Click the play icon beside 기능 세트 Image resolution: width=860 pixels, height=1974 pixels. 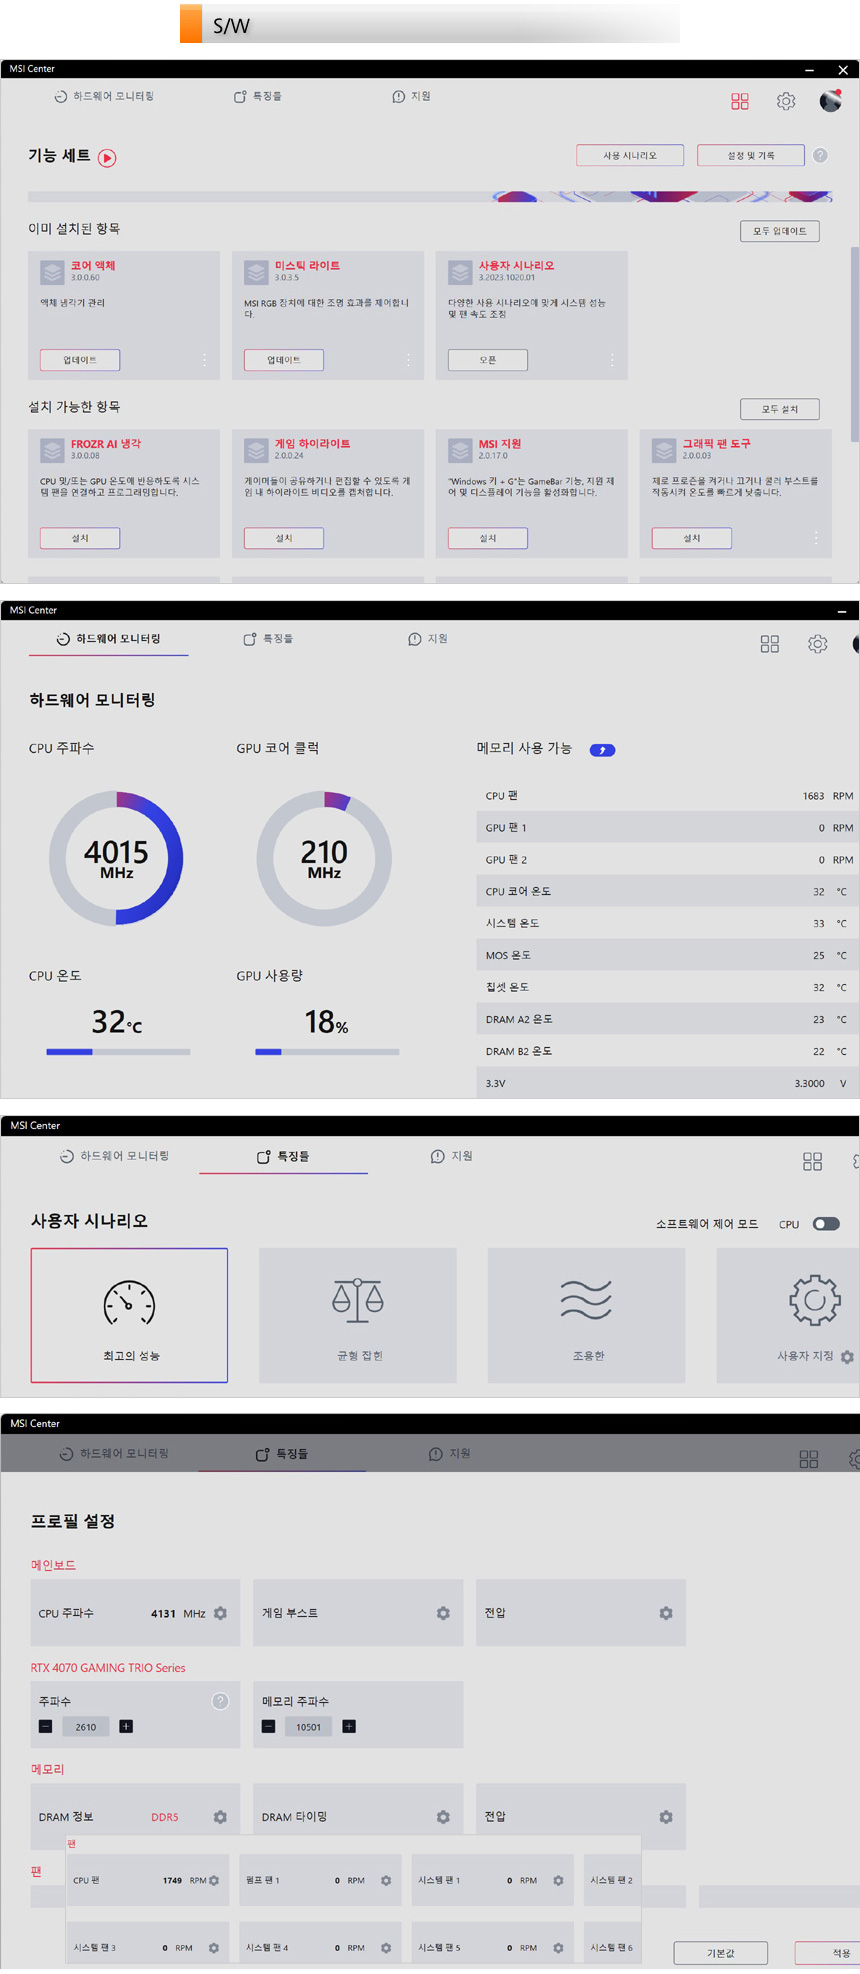coord(107,157)
